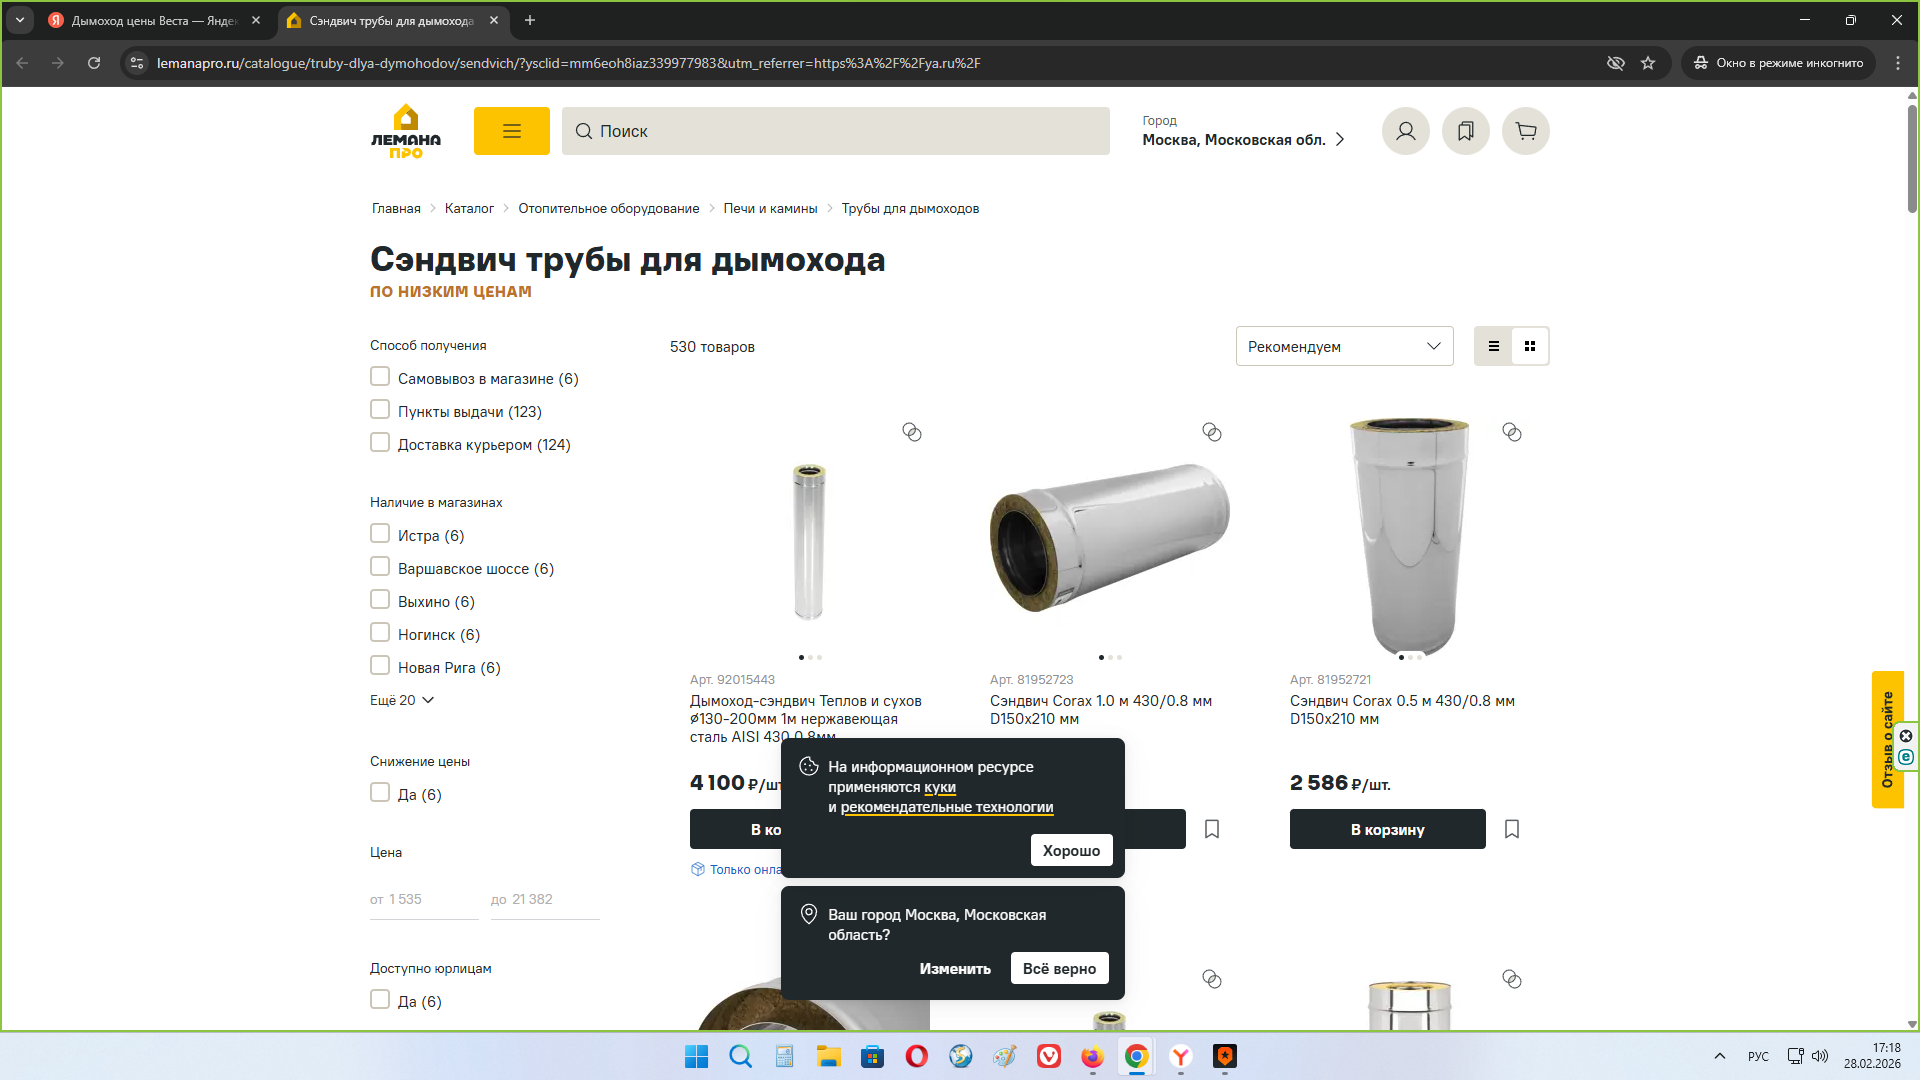Open the shopping cart icon

tap(1525, 131)
